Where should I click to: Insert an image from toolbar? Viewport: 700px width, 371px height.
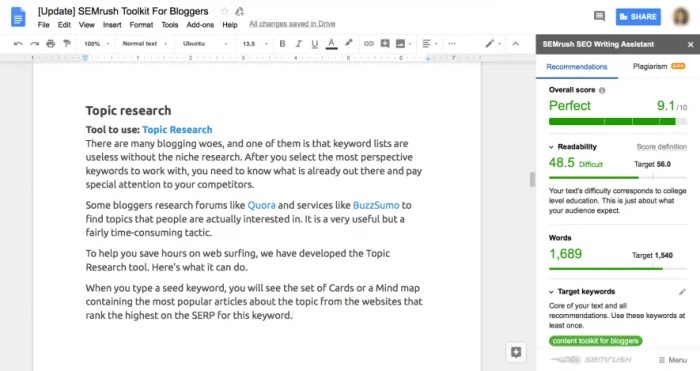tap(401, 44)
